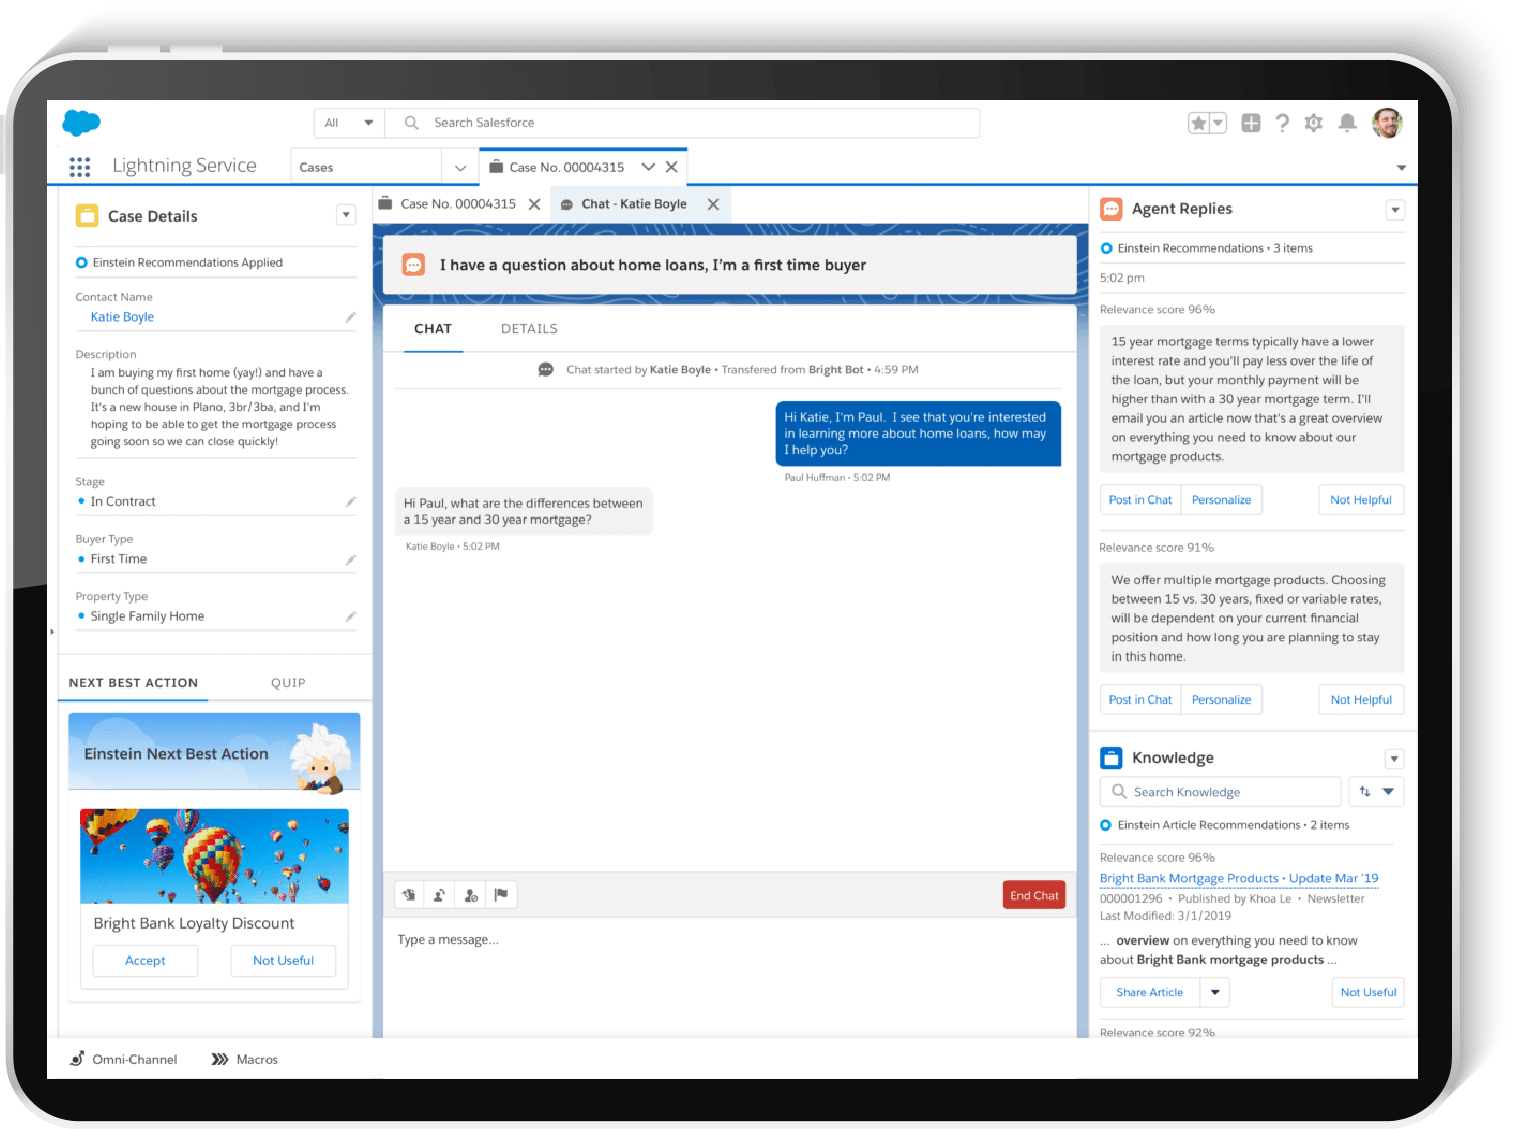The image size is (1514, 1129).
Task: Mark the Knowledge article Not Useful
Action: (x=1368, y=992)
